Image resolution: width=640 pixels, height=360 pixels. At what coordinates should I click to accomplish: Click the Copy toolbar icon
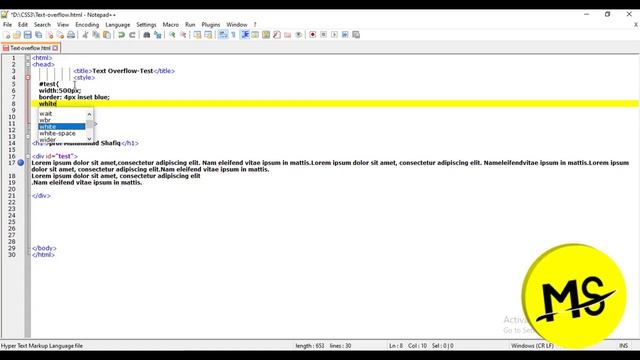tap(96, 35)
